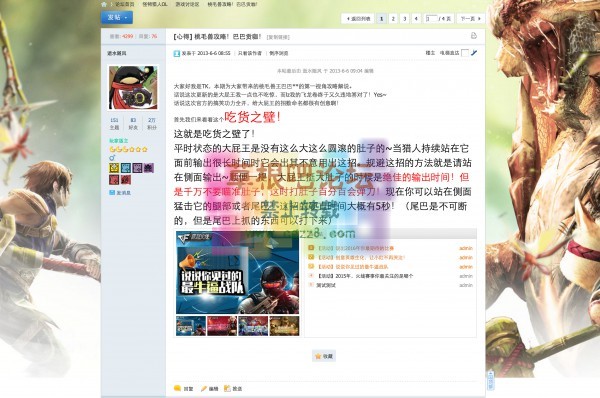Open the 测试测试 list entry

click(326, 285)
